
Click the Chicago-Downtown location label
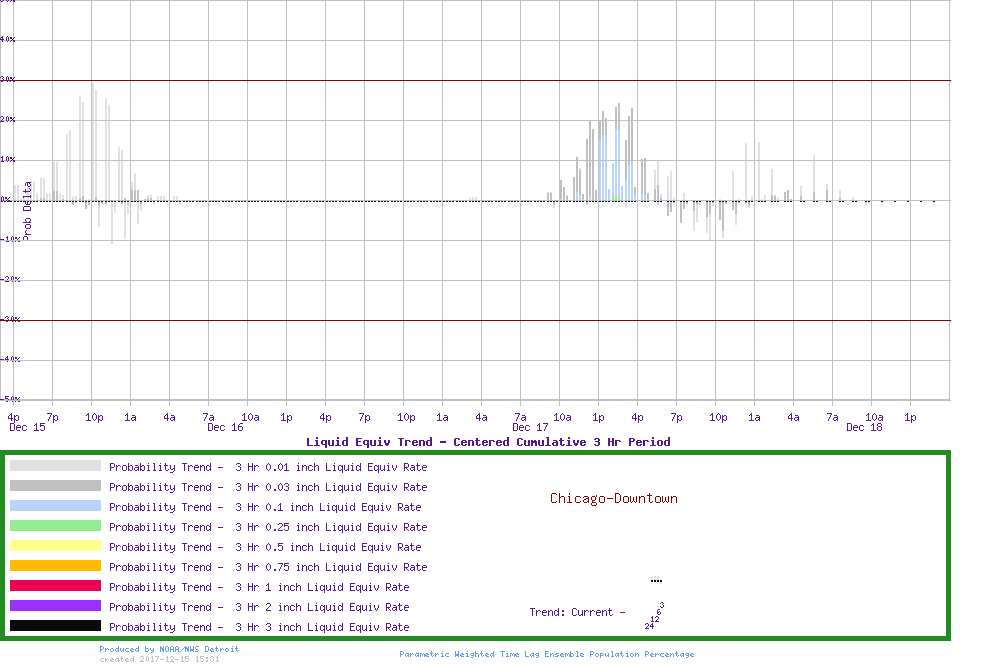[x=613, y=498]
